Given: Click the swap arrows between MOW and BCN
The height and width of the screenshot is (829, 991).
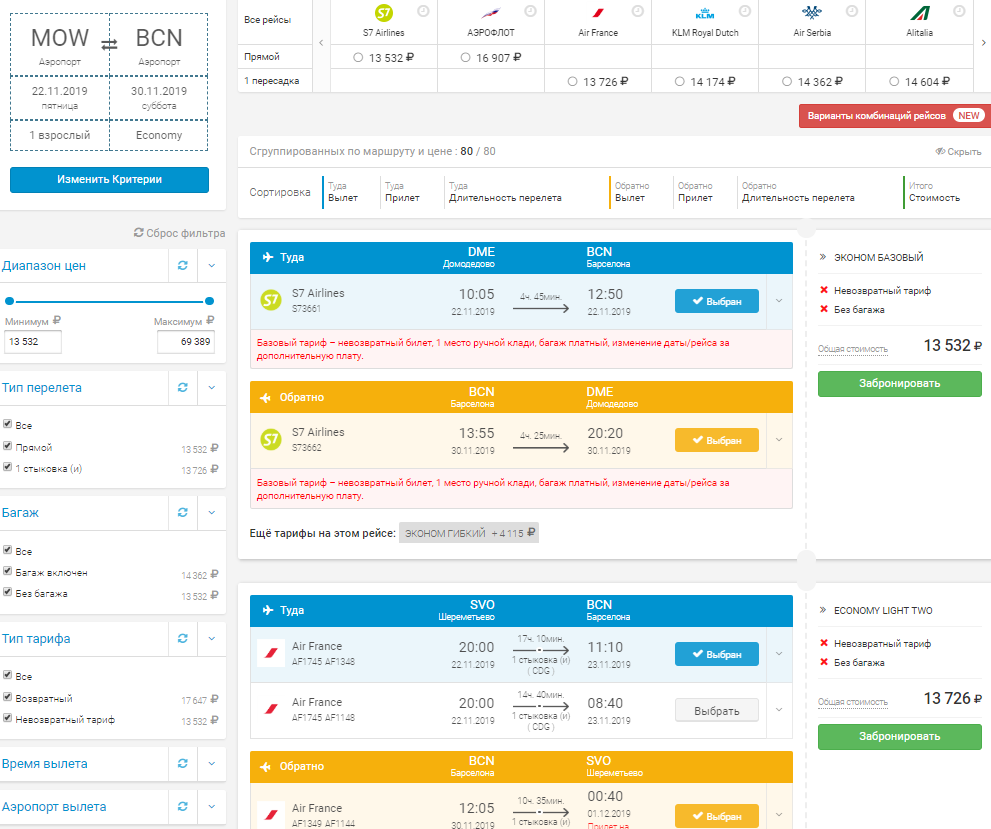Looking at the screenshot, I should click(x=109, y=44).
